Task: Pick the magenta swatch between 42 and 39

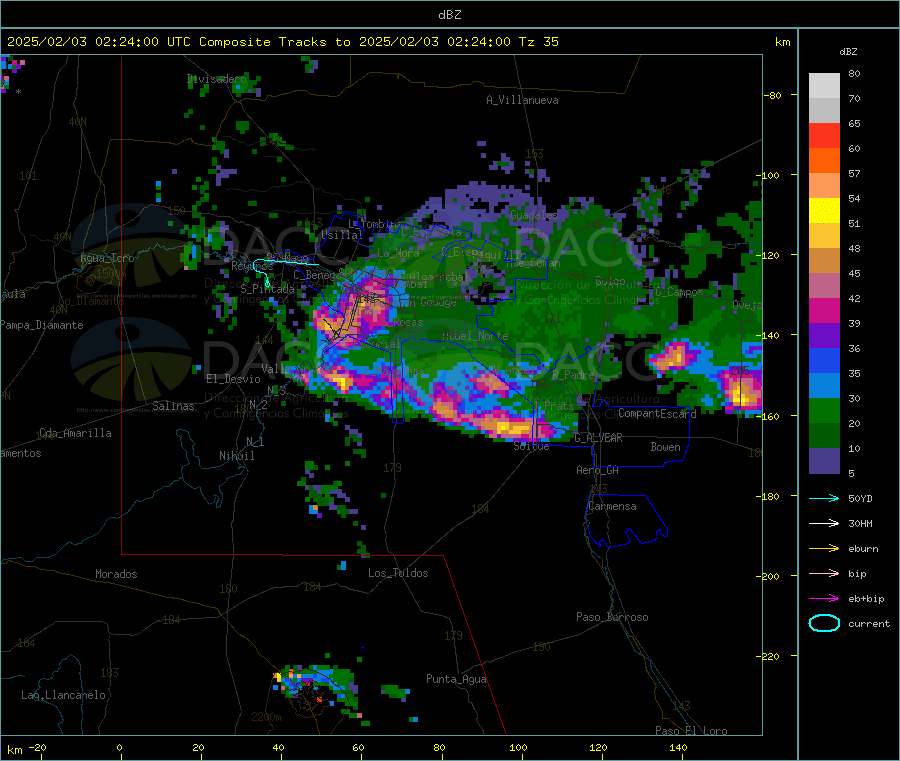Action: point(824,311)
